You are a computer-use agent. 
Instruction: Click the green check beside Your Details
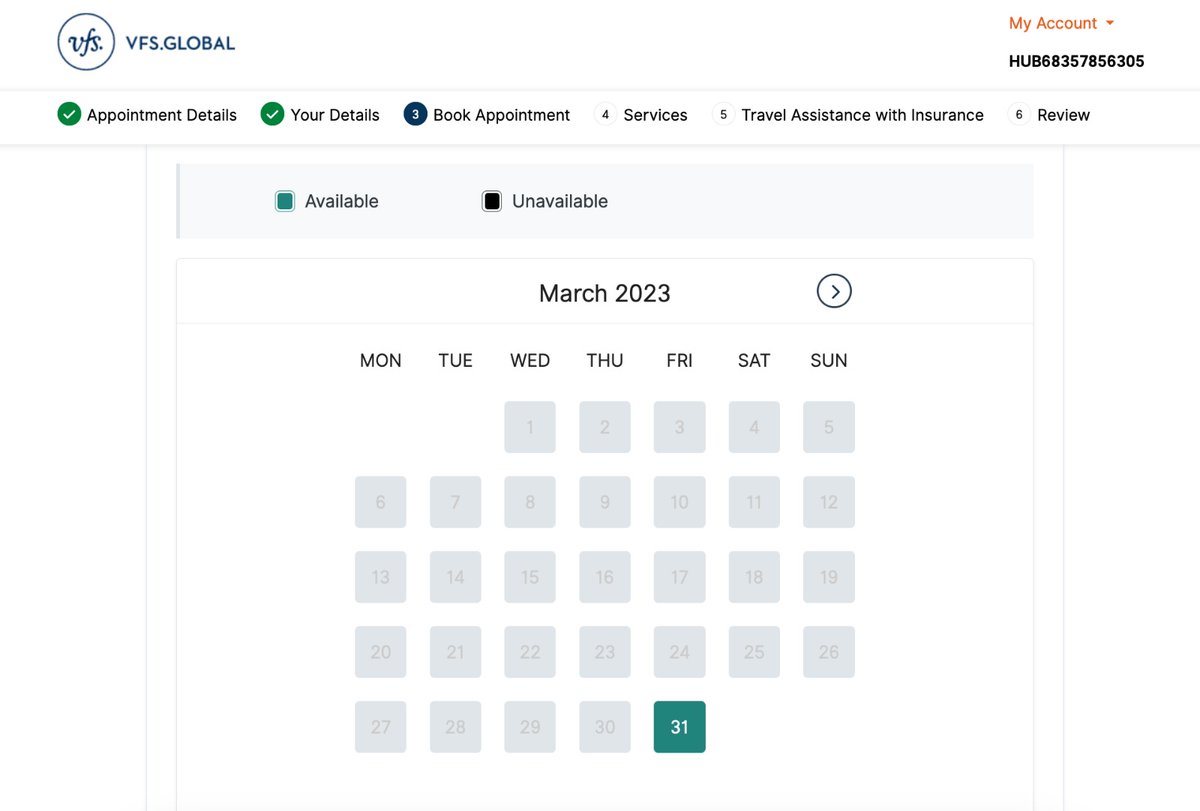(272, 115)
